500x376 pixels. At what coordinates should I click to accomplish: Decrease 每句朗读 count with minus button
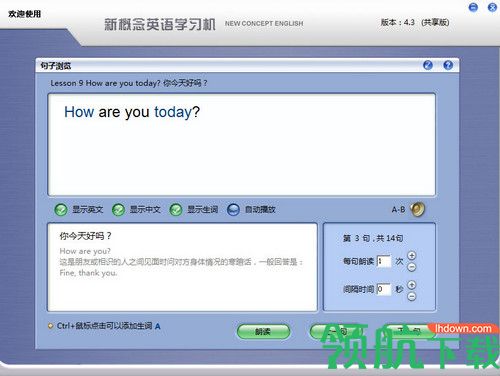click(x=412, y=267)
